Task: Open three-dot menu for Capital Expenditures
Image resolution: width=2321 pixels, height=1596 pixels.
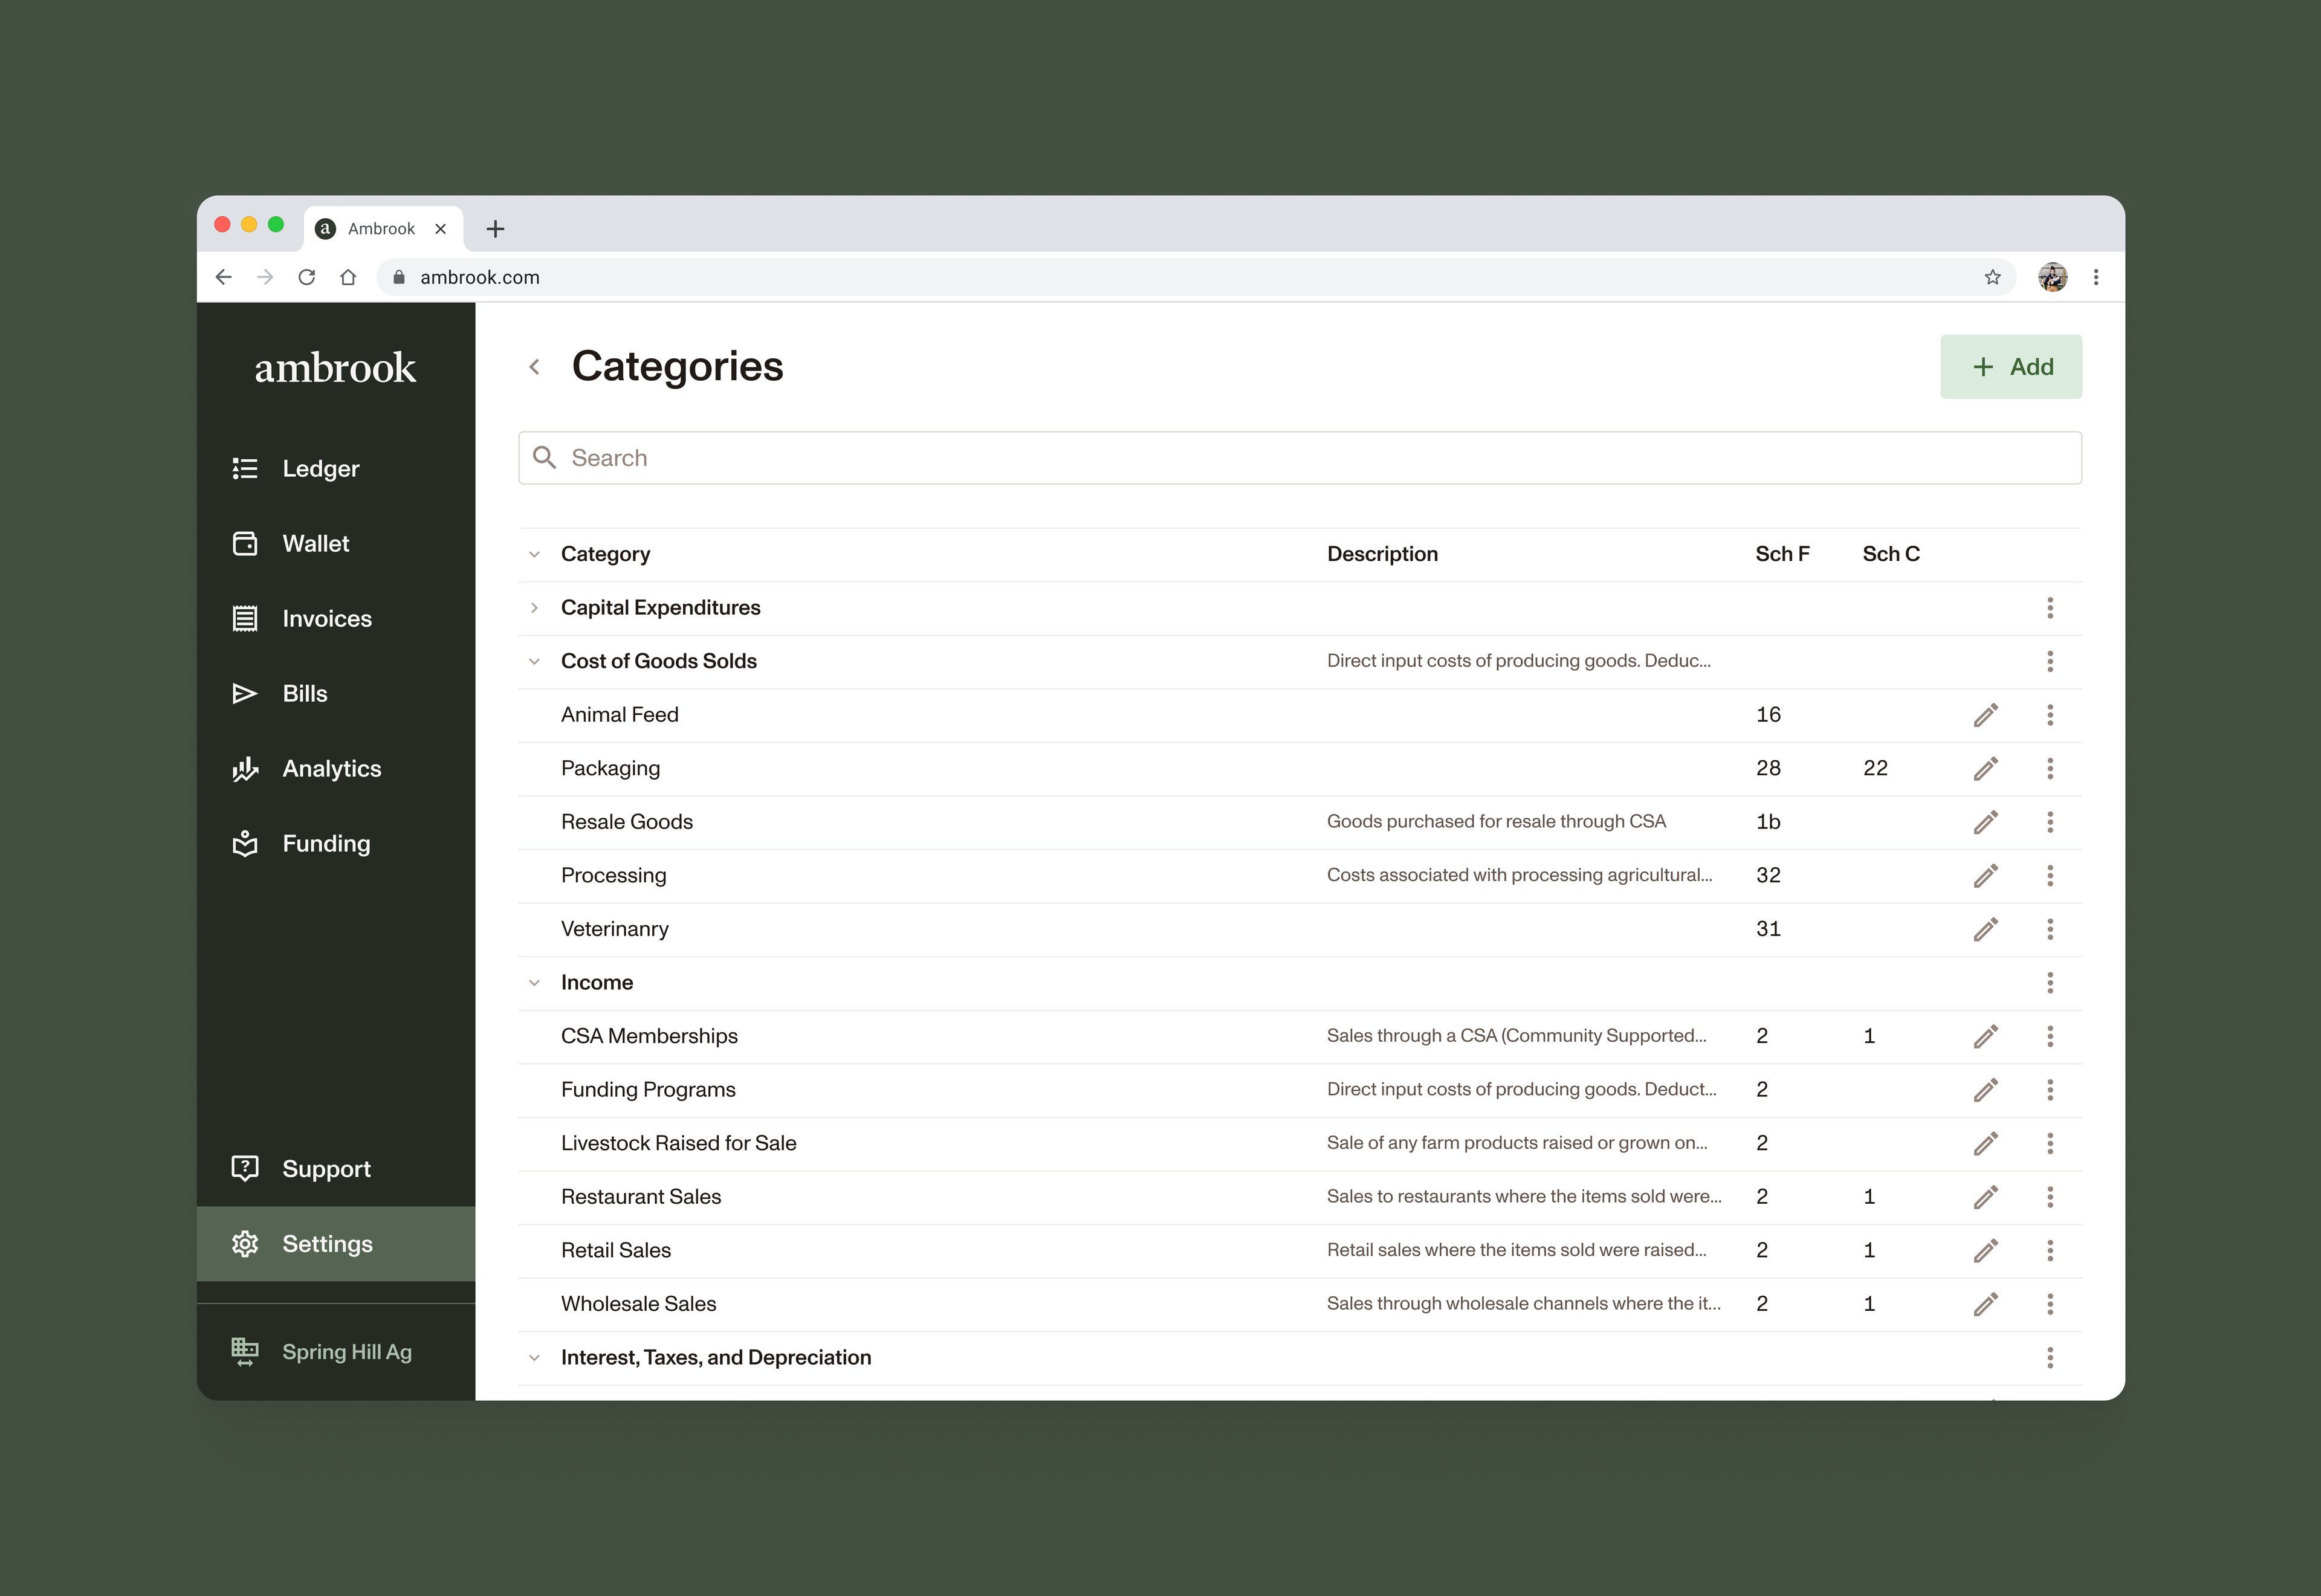Action: [2049, 608]
